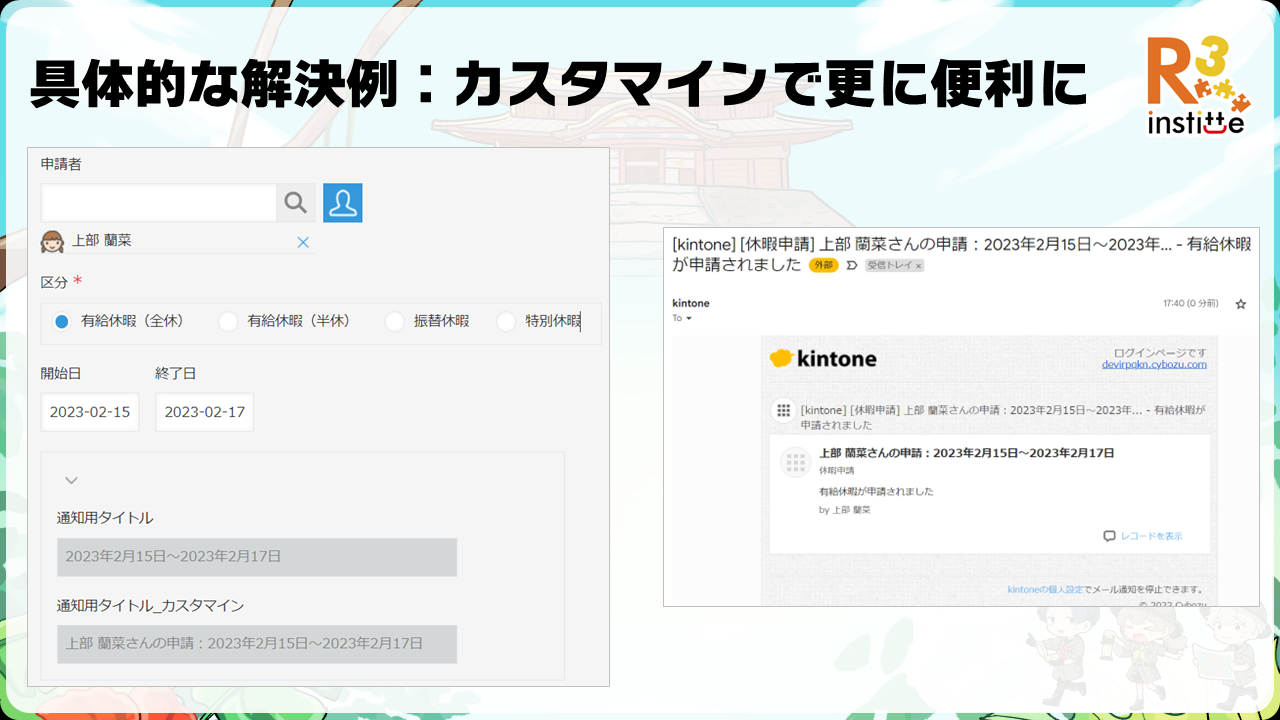
Task: Click the email subject line heading
Action: click(x=961, y=254)
